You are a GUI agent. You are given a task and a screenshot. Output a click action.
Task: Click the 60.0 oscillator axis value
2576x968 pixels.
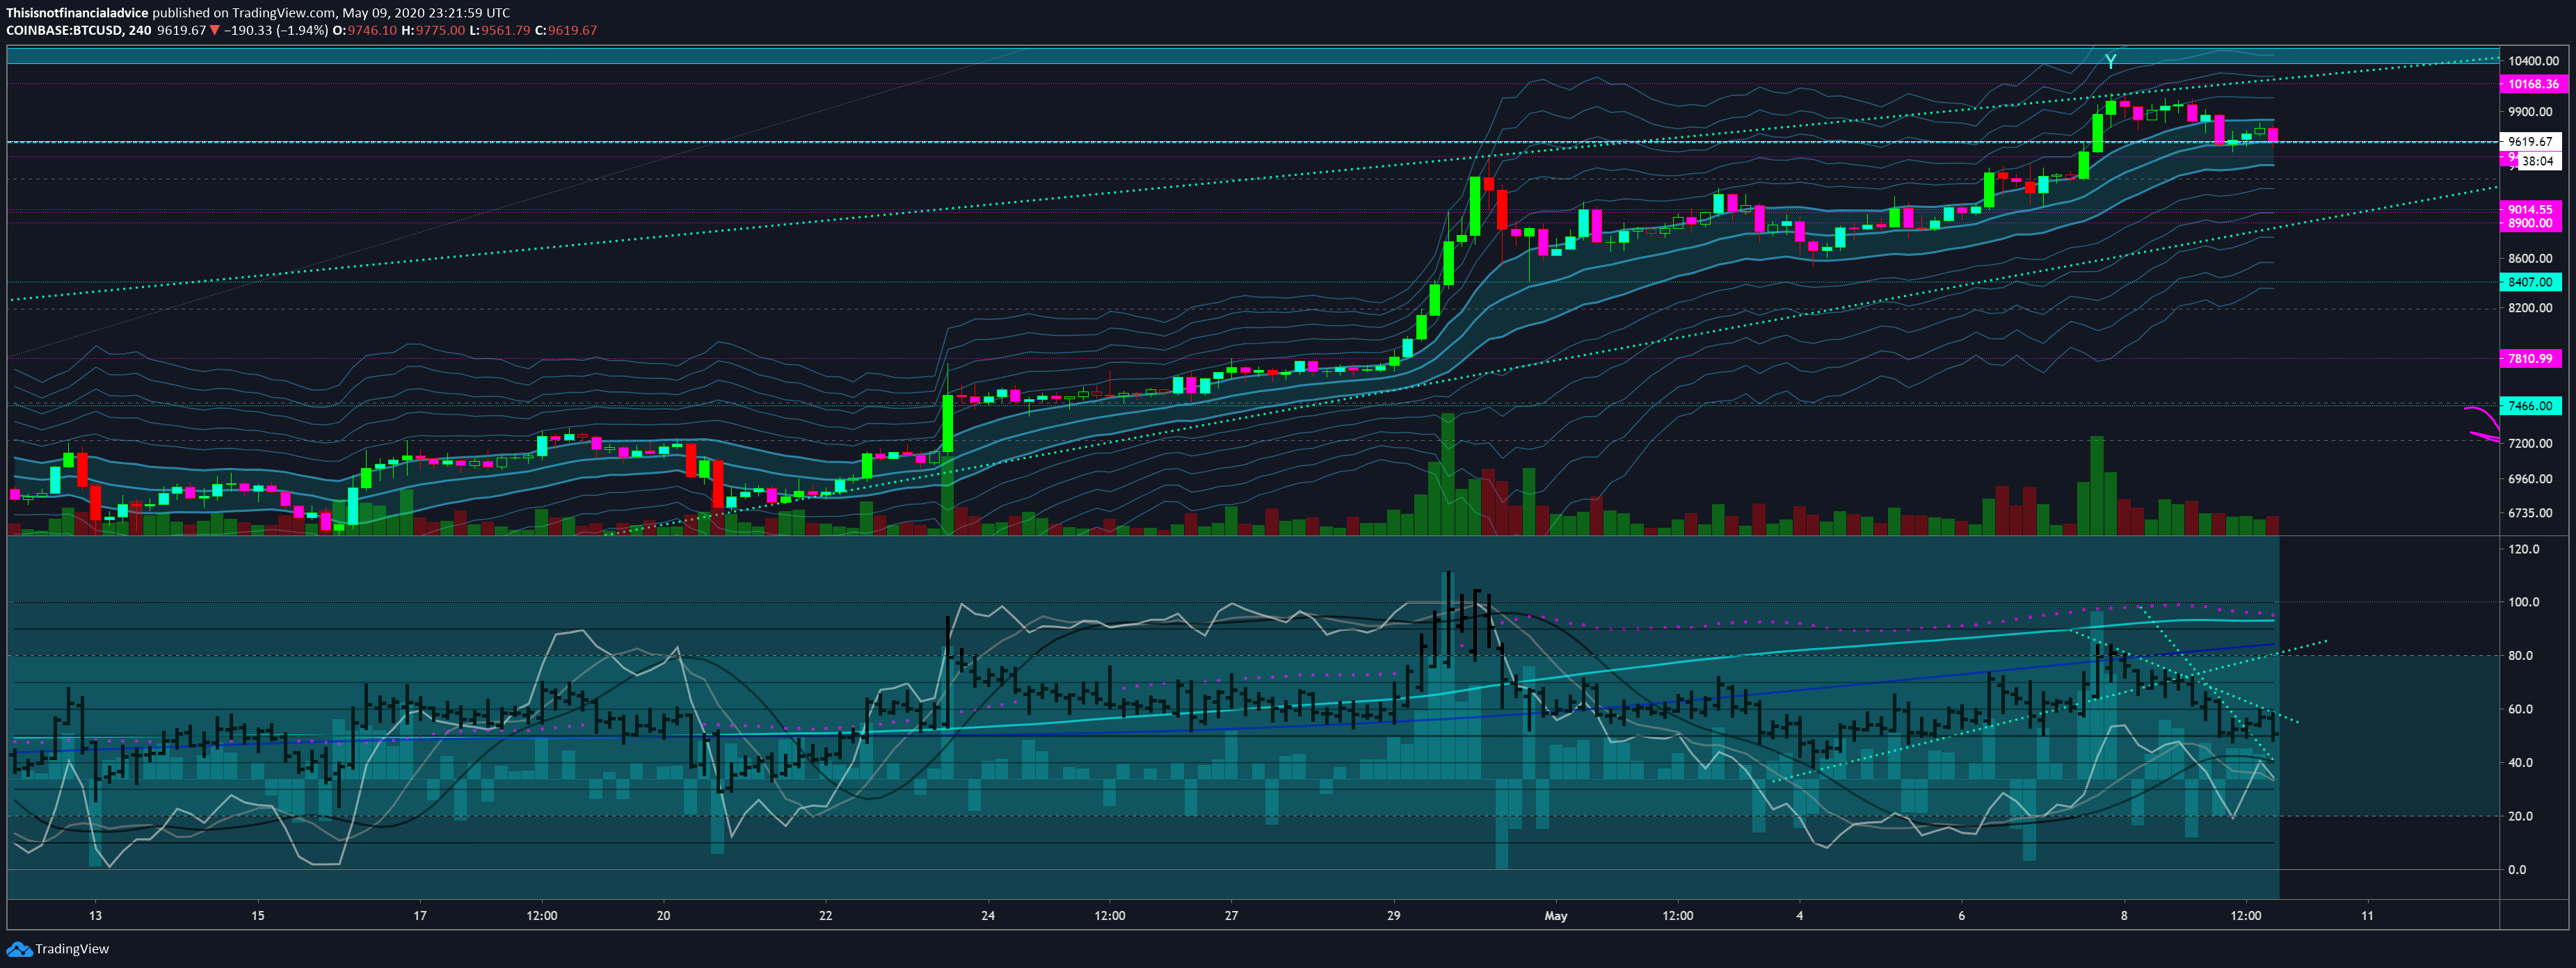[x=2521, y=709]
